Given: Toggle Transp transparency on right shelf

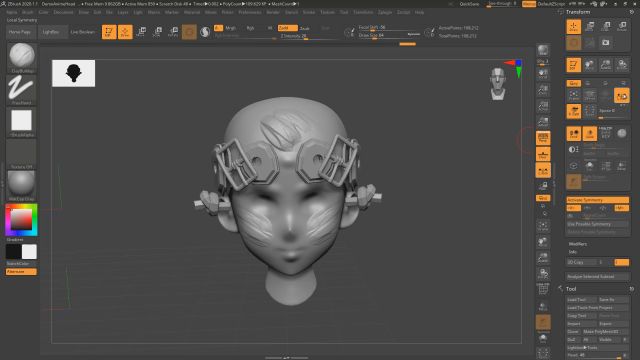Looking at the screenshot, I should [543, 307].
